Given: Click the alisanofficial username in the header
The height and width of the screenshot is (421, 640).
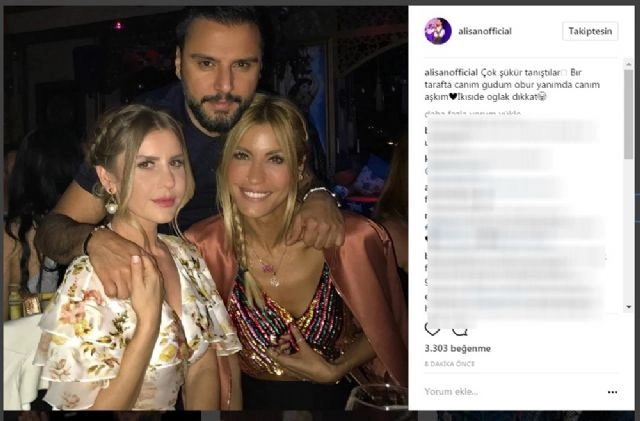Looking at the screenshot, I should coord(483,31).
